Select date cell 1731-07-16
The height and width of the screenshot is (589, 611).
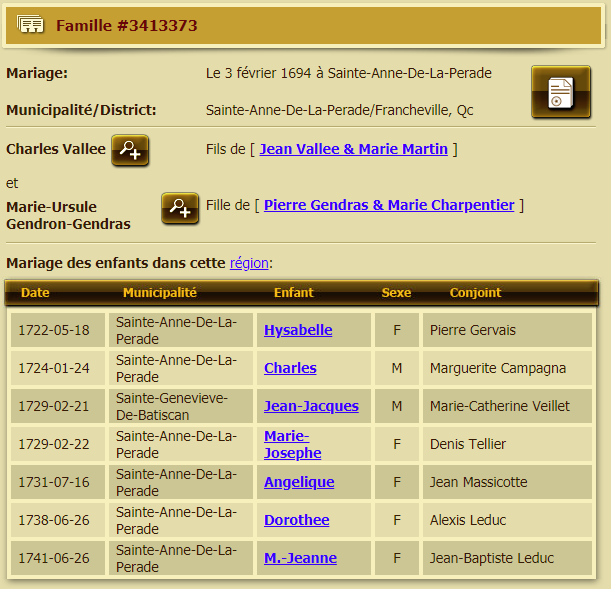point(58,482)
